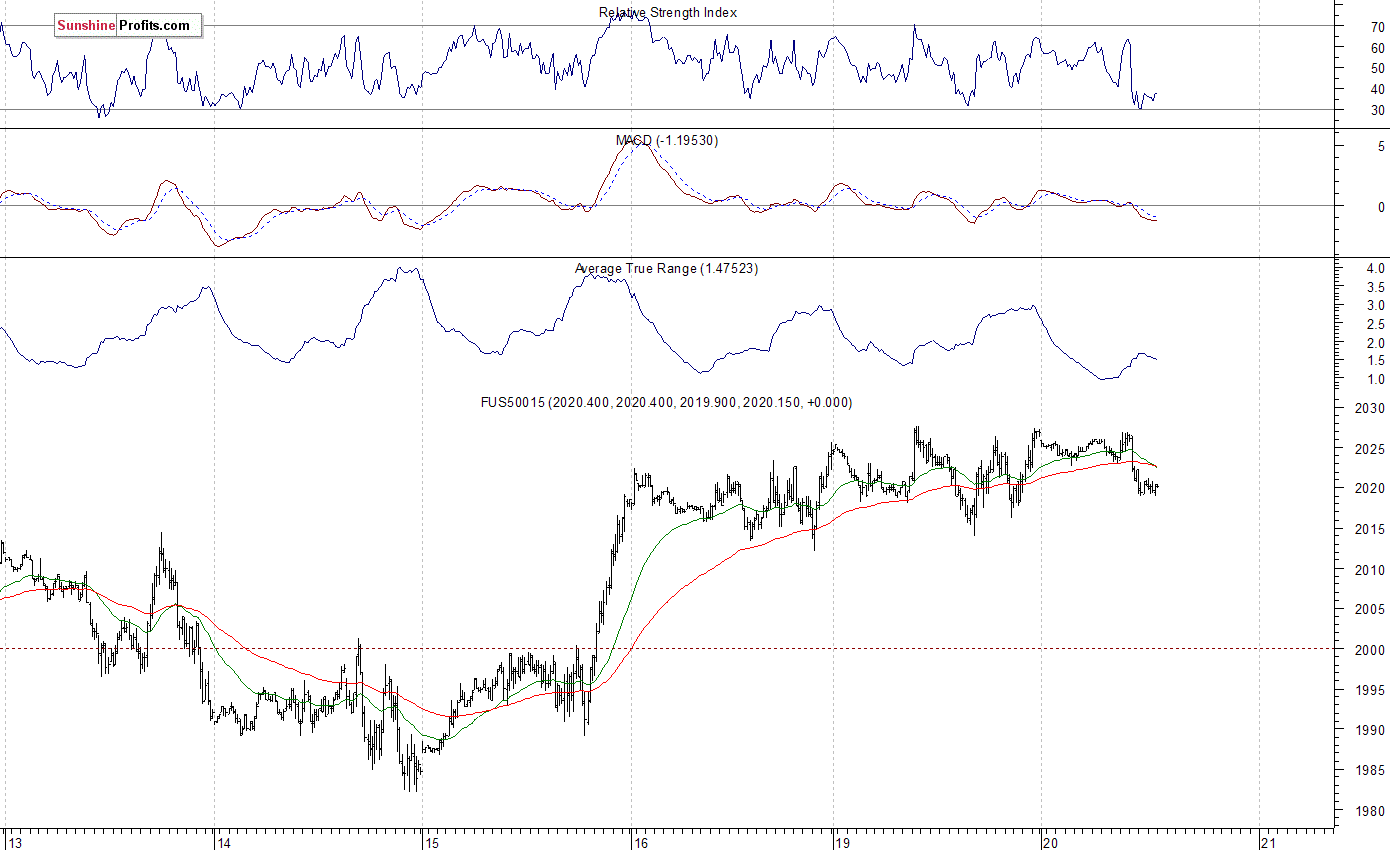The image size is (1390, 850).
Task: Click date label 14 on time axis
Action: 224,843
